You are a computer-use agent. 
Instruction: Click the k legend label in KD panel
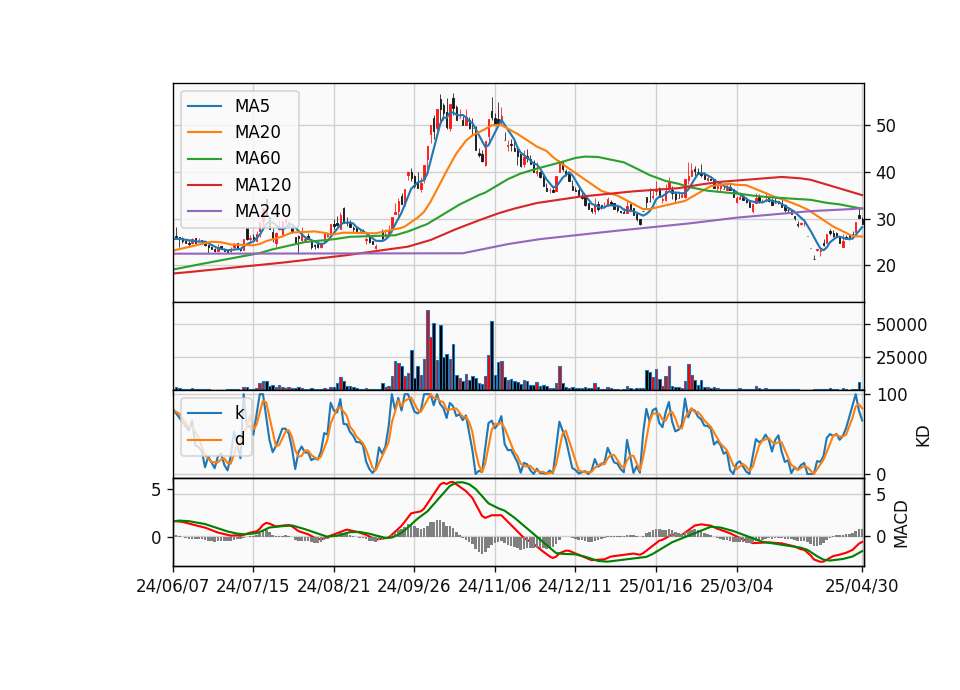tap(239, 413)
